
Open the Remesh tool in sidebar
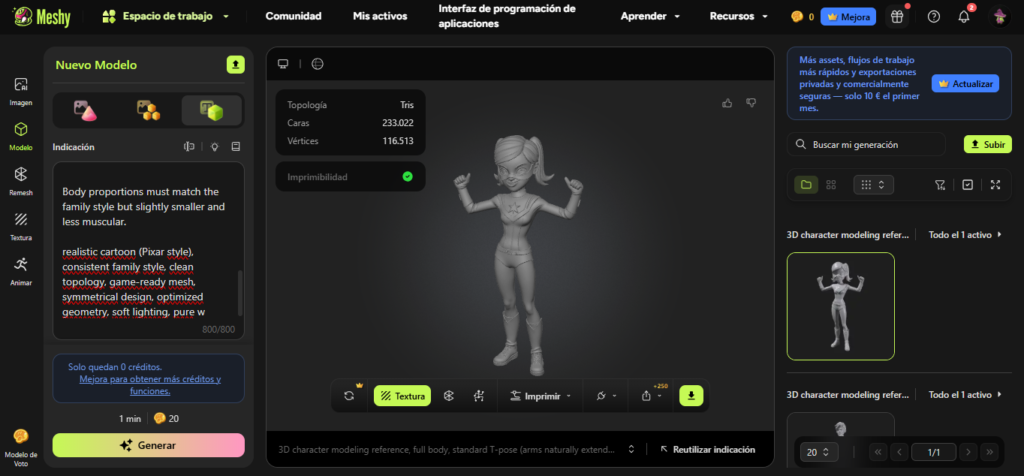point(21,182)
